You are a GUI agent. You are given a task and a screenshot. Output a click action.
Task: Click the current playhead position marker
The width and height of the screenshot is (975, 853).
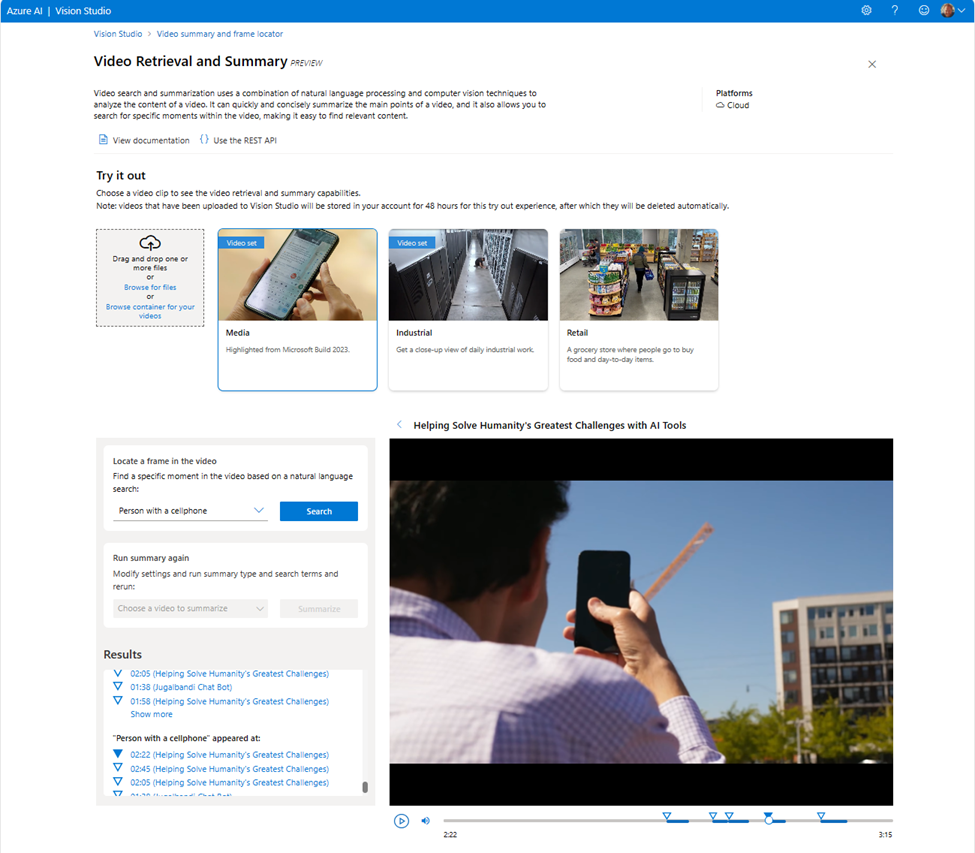(769, 818)
